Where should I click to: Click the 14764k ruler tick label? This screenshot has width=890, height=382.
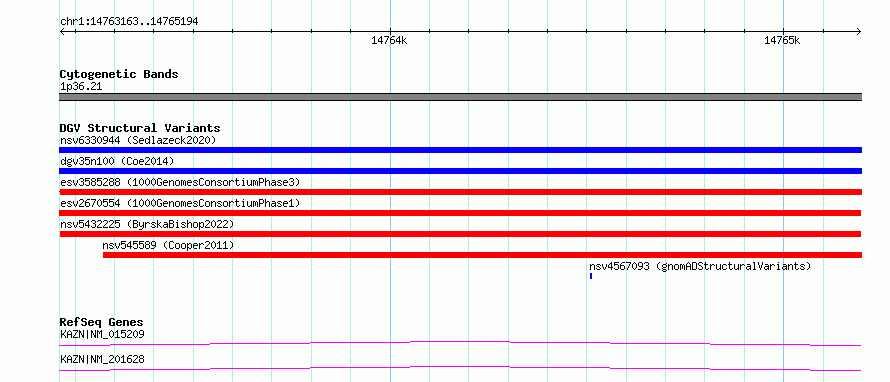click(x=389, y=40)
